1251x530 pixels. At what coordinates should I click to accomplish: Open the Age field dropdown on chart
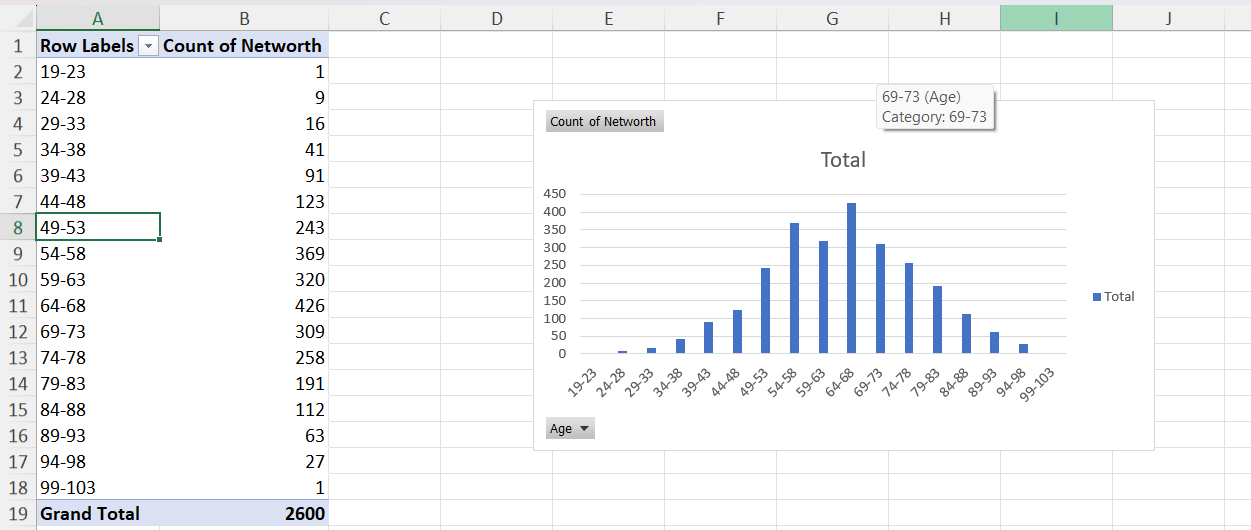(570, 428)
